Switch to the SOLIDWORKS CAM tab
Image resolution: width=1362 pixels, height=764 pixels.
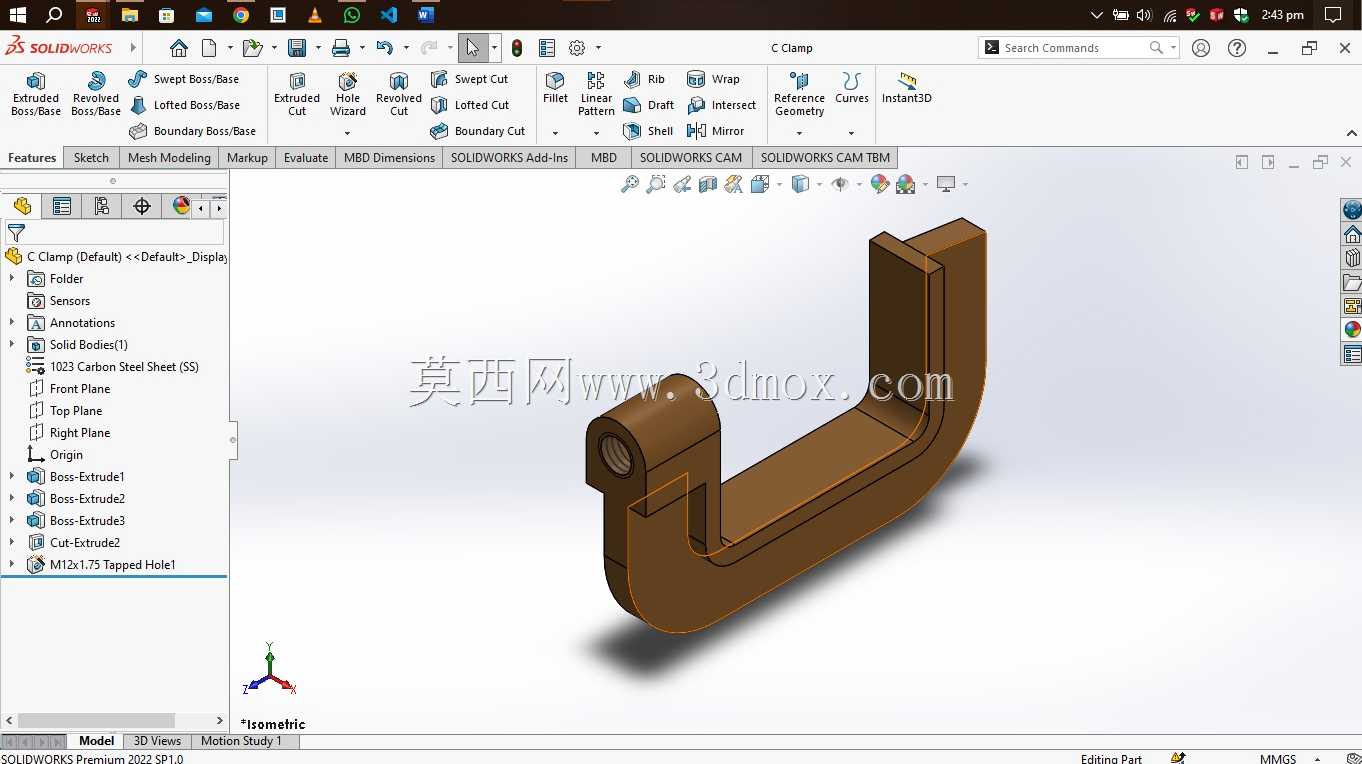click(691, 158)
